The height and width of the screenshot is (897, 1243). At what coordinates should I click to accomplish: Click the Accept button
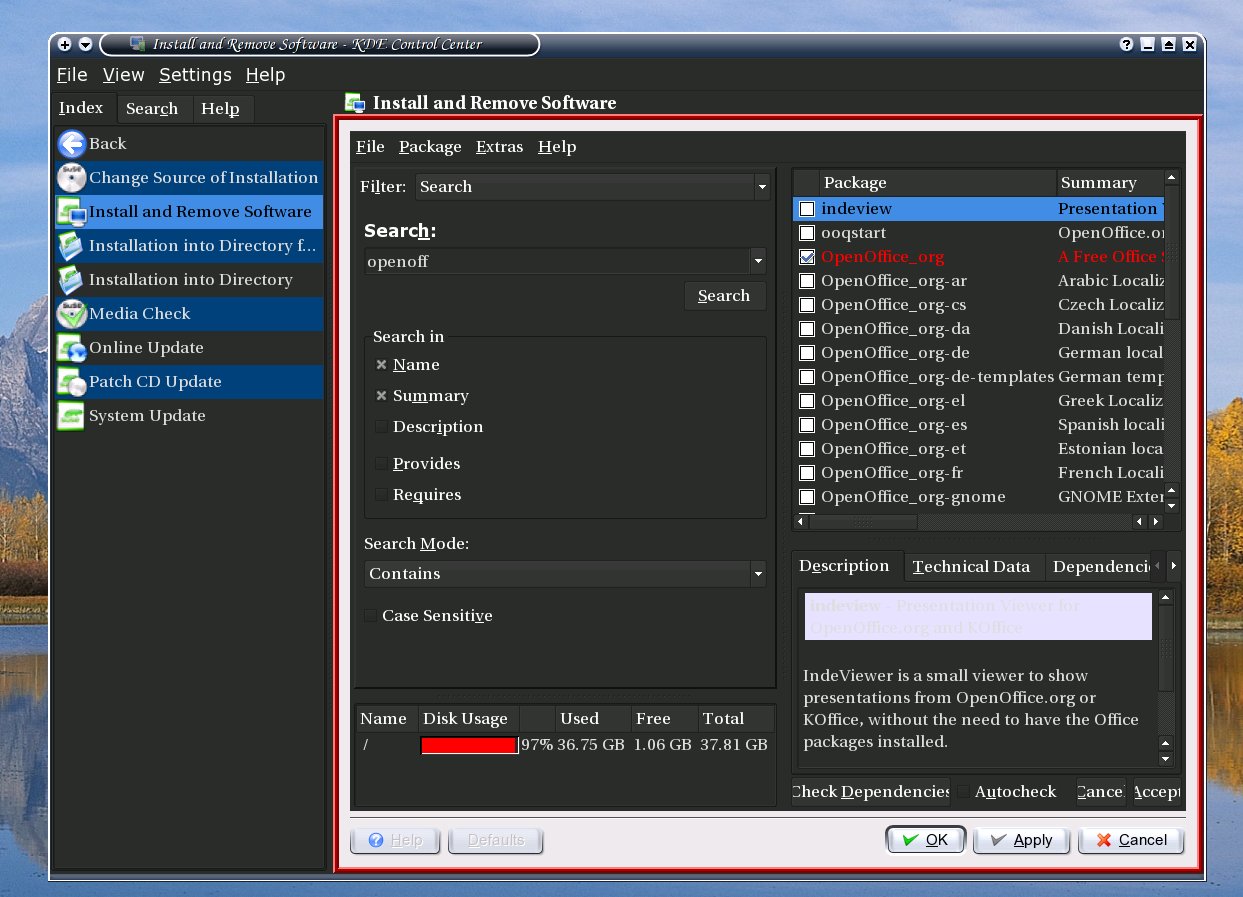tap(1157, 792)
